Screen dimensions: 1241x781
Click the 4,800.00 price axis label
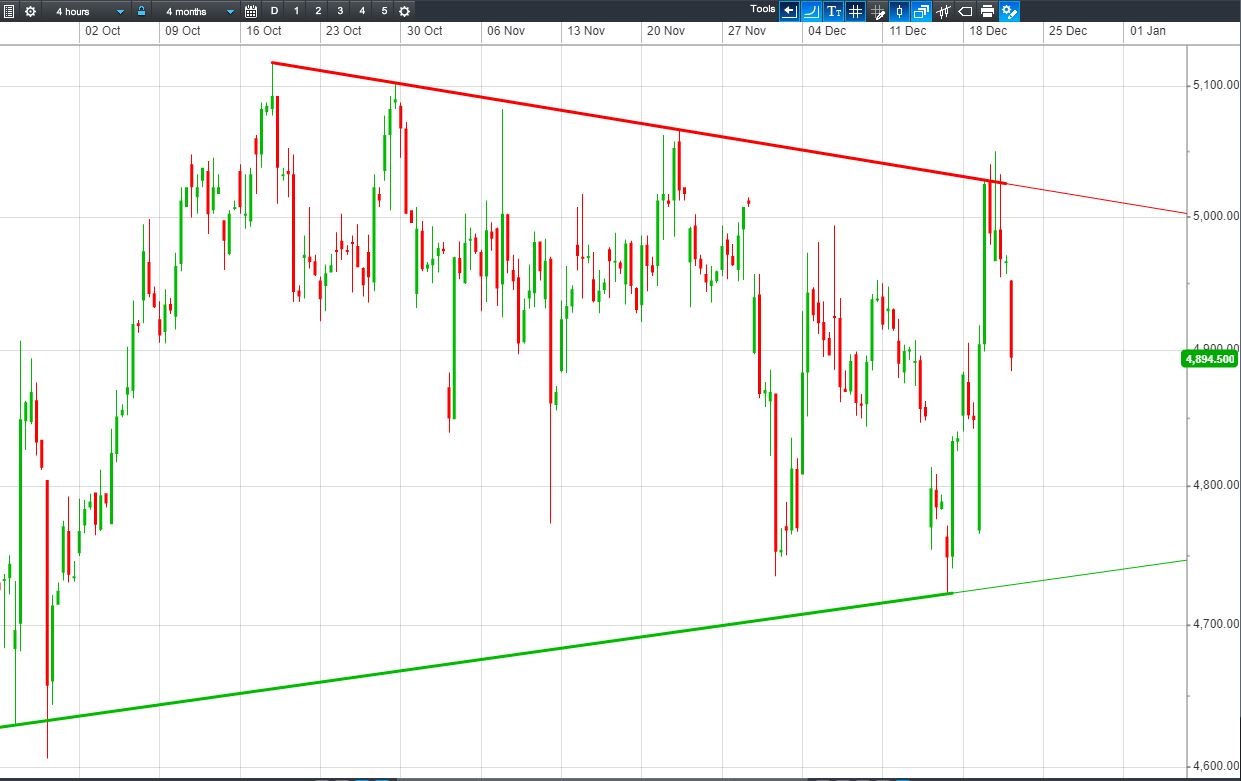pos(1214,486)
